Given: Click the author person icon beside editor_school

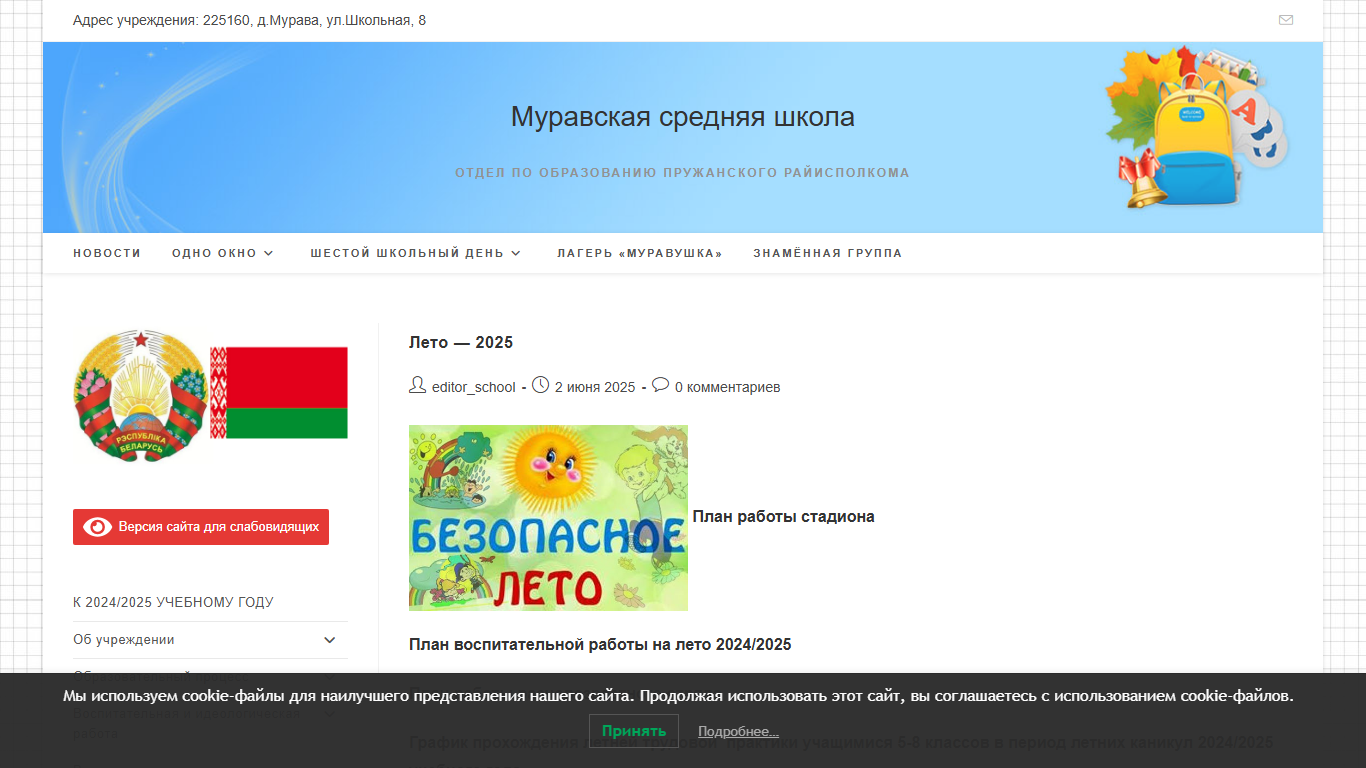Looking at the screenshot, I should (417, 385).
